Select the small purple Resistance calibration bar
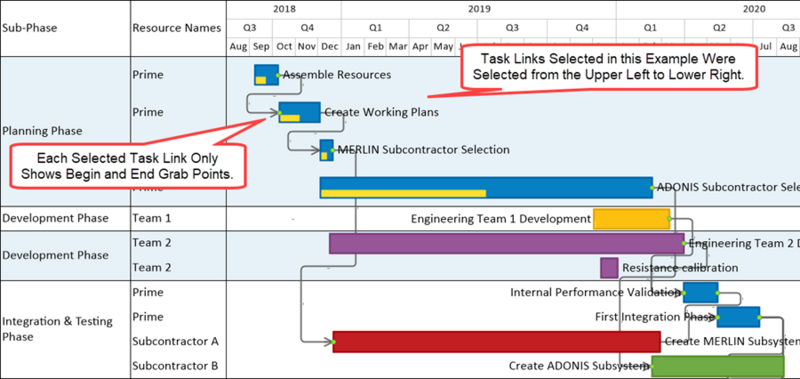Image resolution: width=800 pixels, height=379 pixels. [609, 268]
